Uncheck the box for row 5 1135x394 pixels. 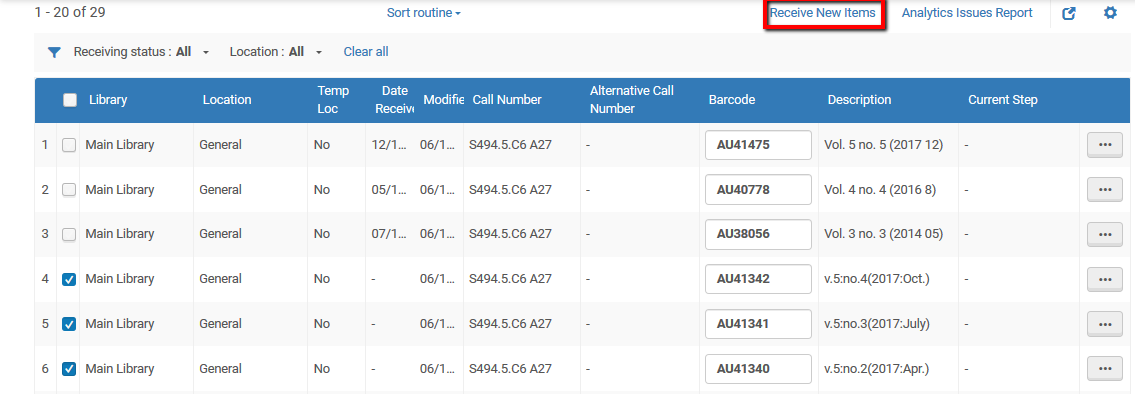click(69, 324)
